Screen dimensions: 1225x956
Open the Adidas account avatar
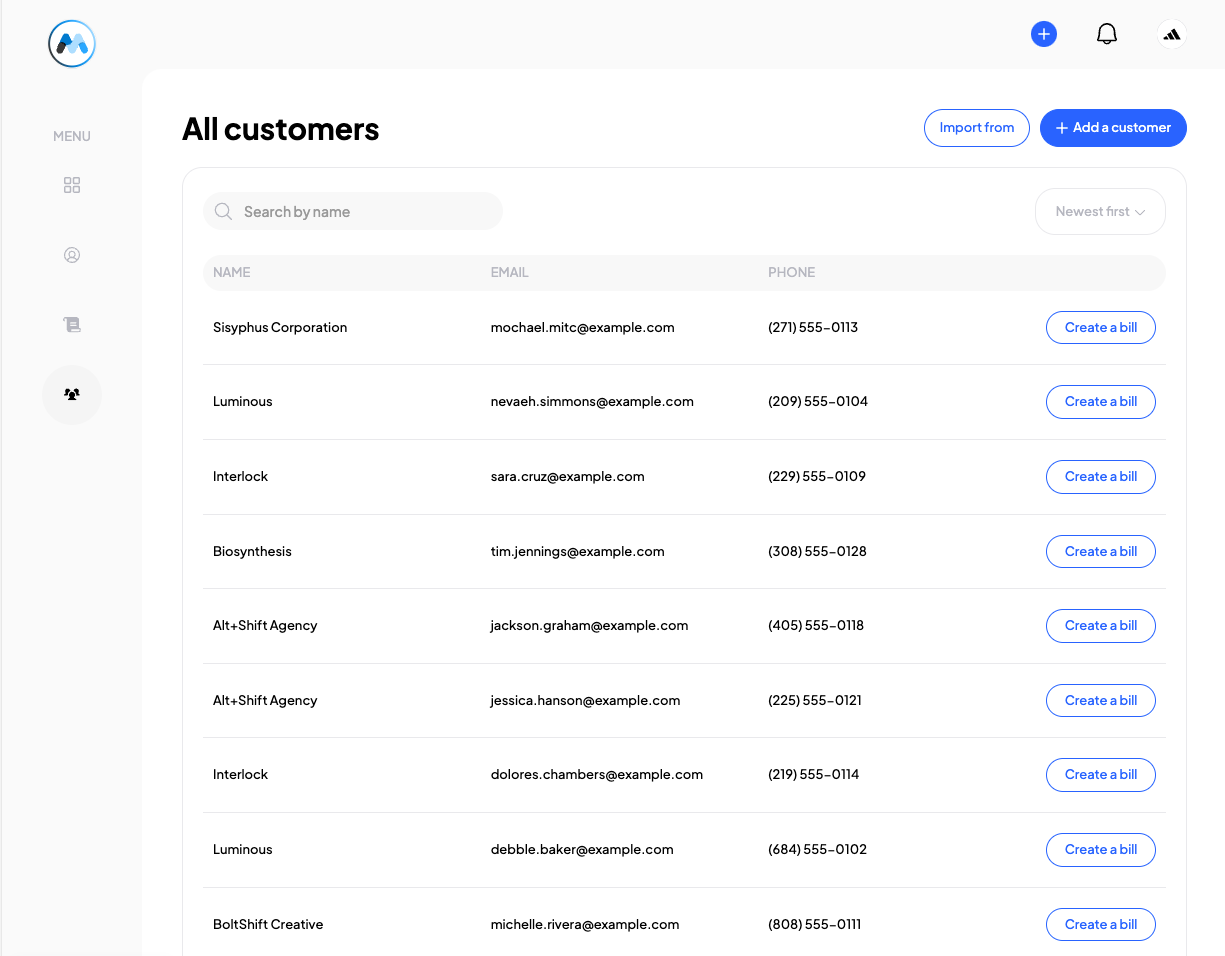click(1172, 35)
